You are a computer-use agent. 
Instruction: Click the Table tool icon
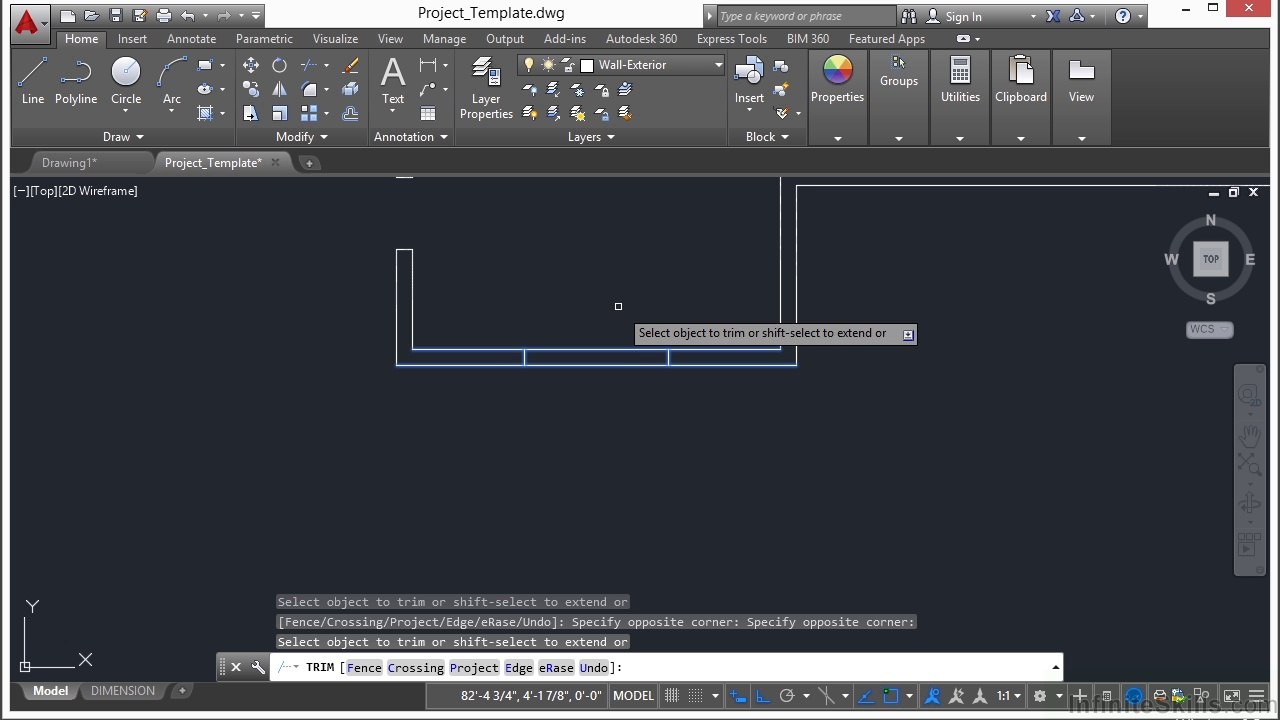[x=428, y=113]
